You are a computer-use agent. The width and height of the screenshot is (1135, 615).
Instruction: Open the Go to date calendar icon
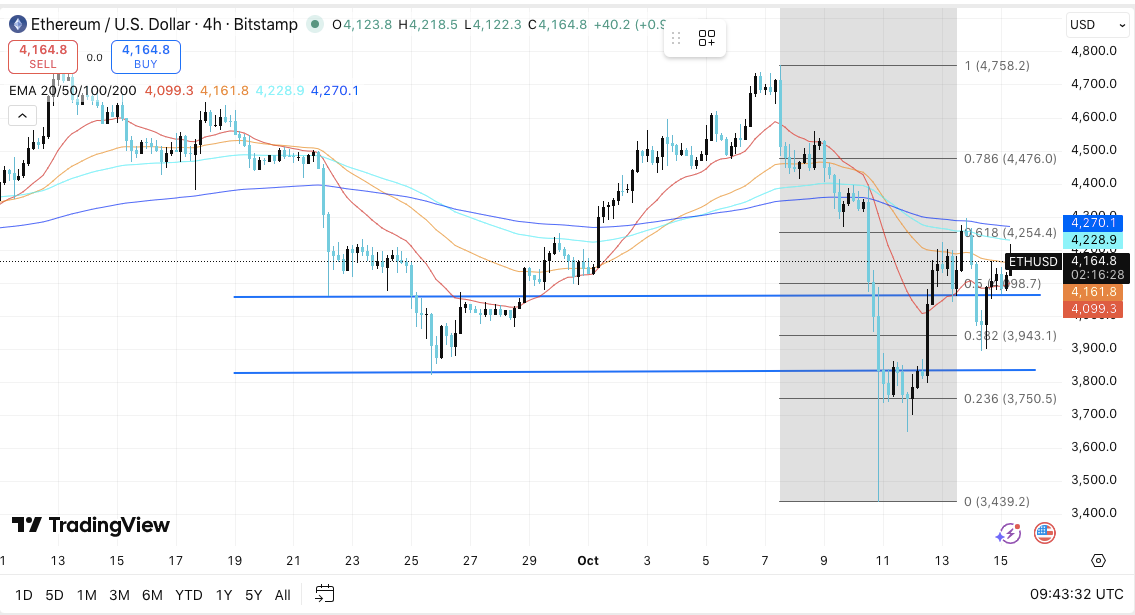[x=324, y=594]
